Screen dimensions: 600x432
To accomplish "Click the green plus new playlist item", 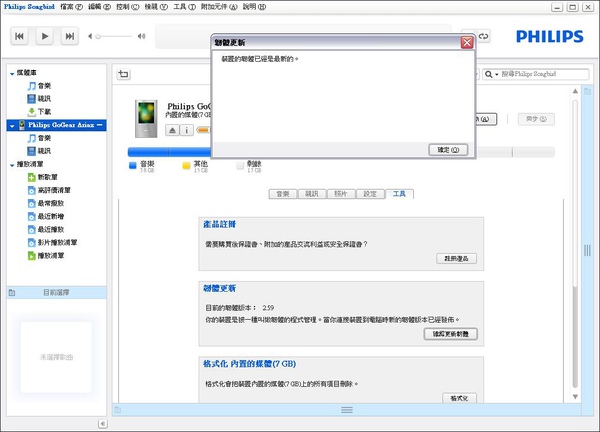I will [42, 177].
